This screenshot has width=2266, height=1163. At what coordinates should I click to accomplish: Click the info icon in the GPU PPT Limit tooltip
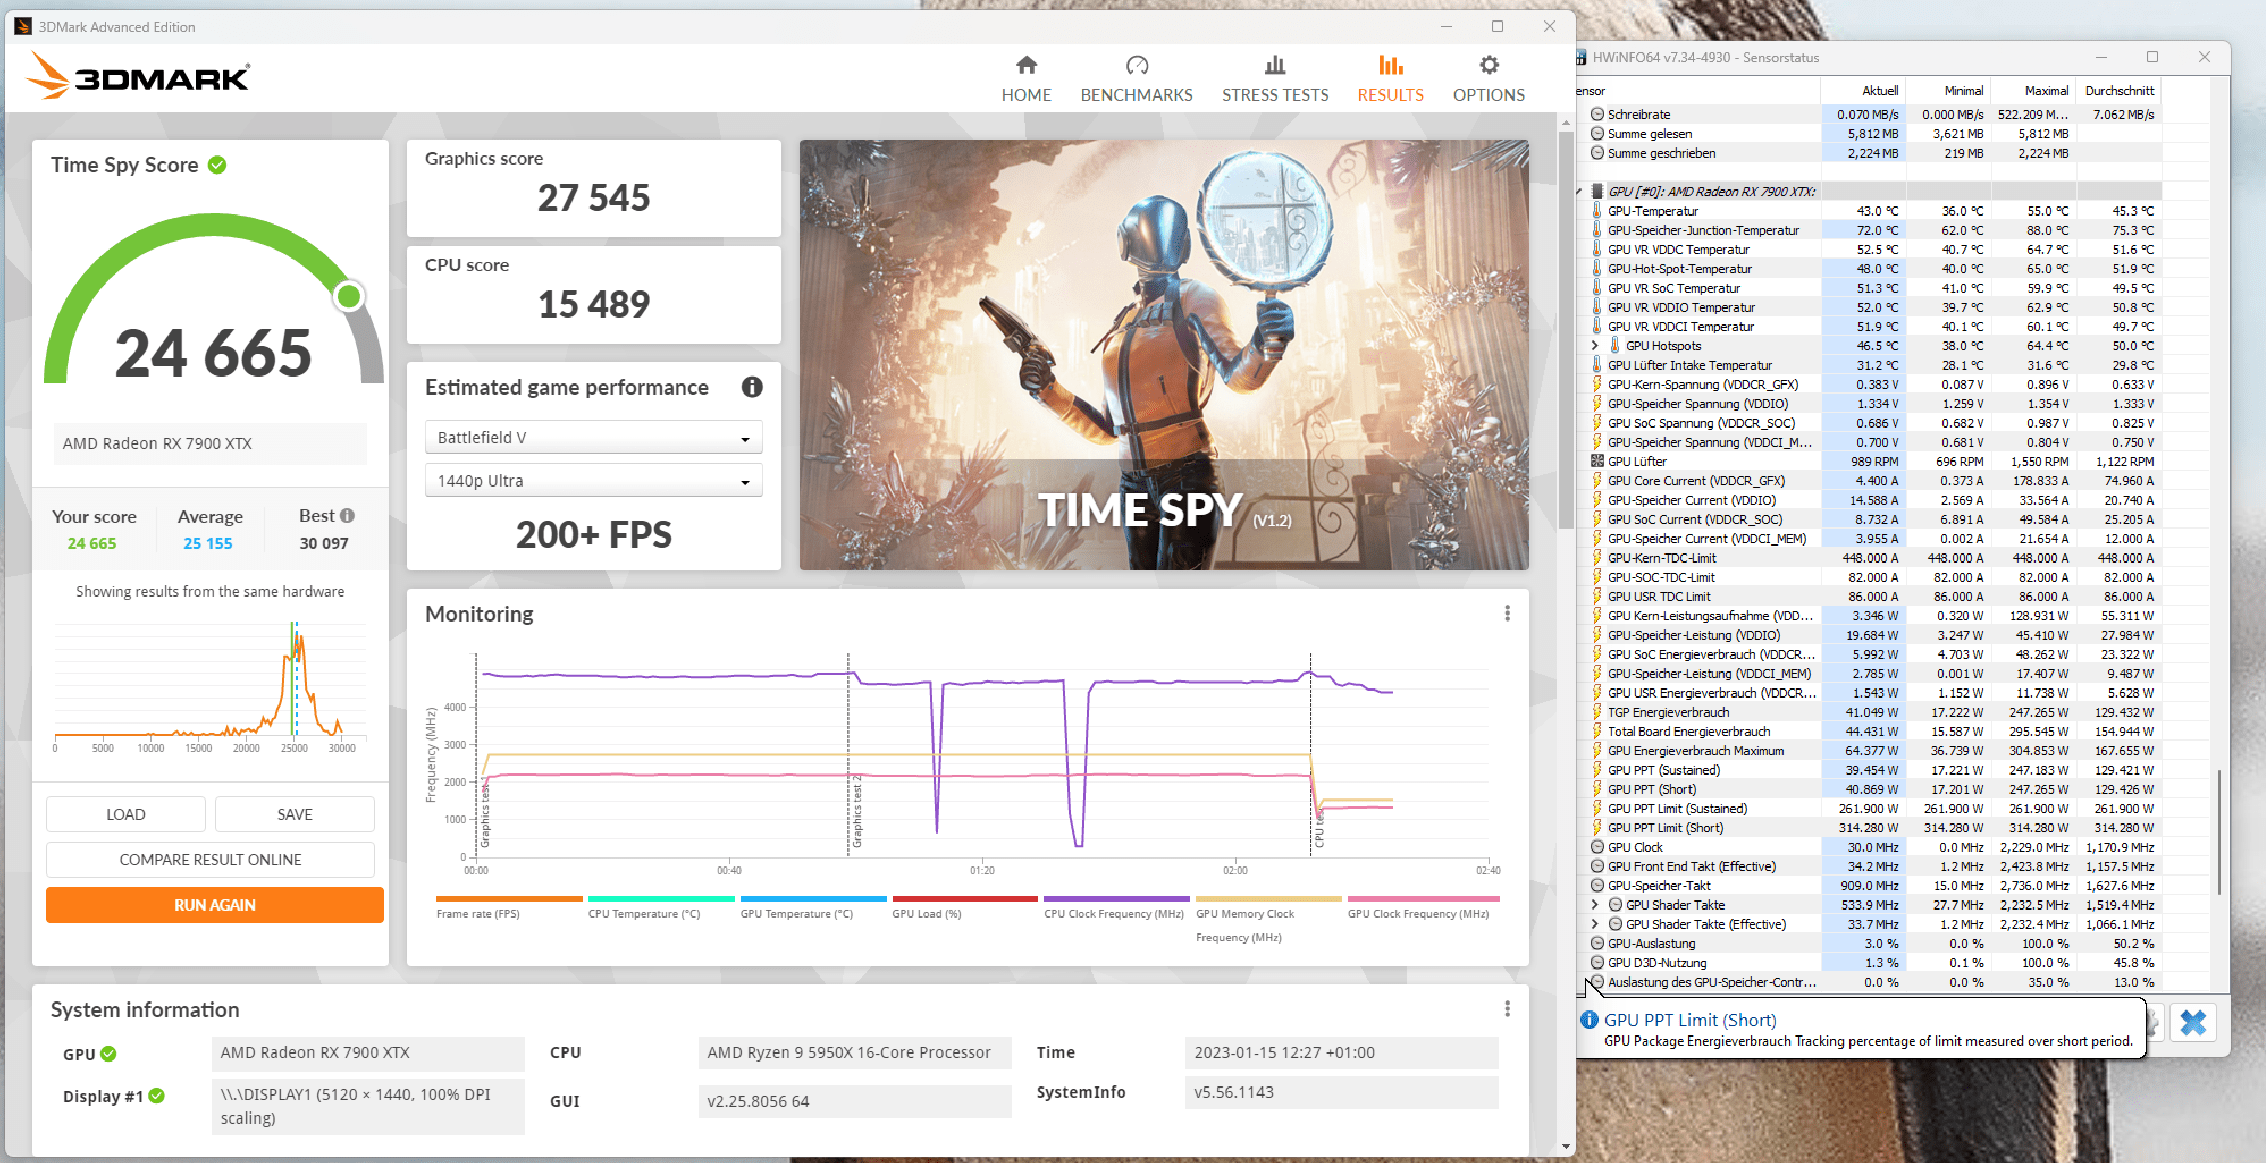[x=1588, y=1020]
